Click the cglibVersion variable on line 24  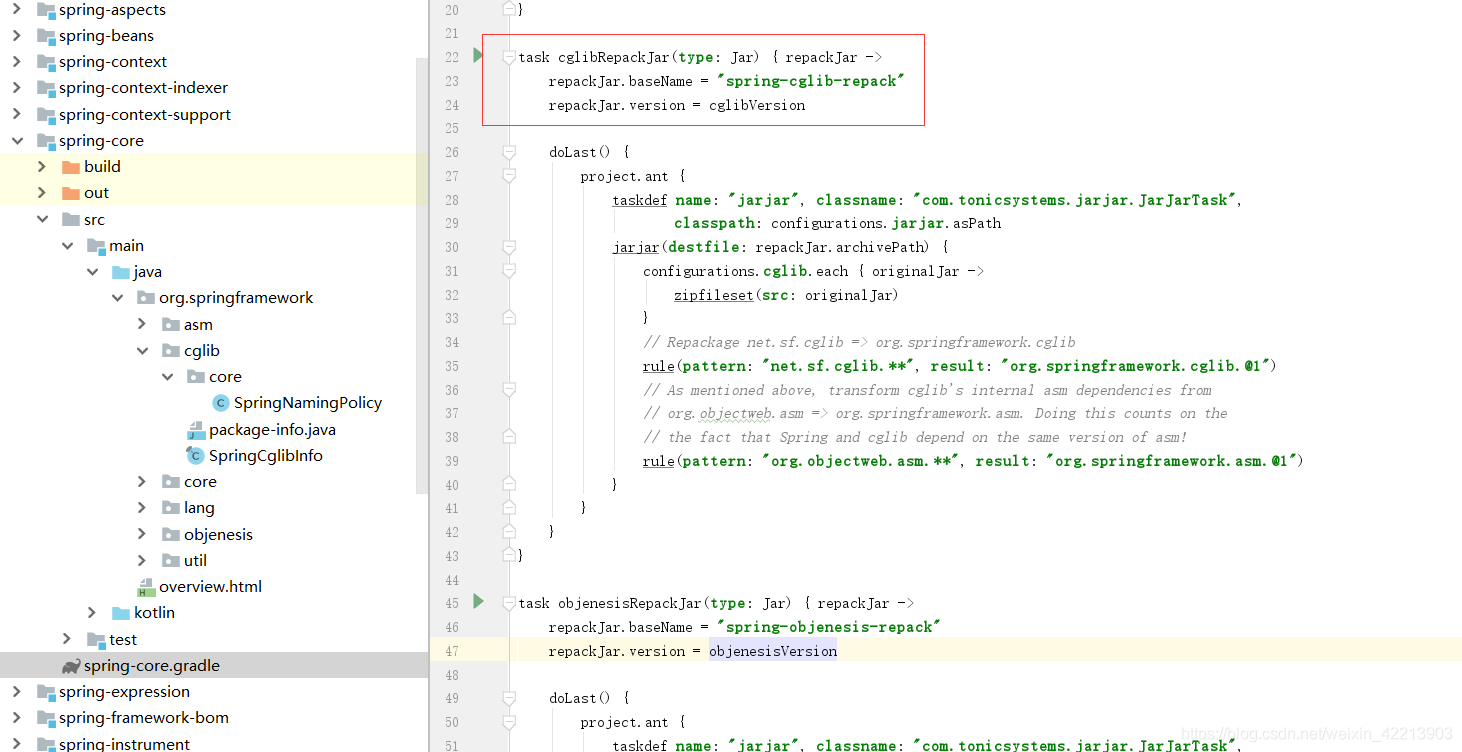pyautogui.click(x=757, y=105)
